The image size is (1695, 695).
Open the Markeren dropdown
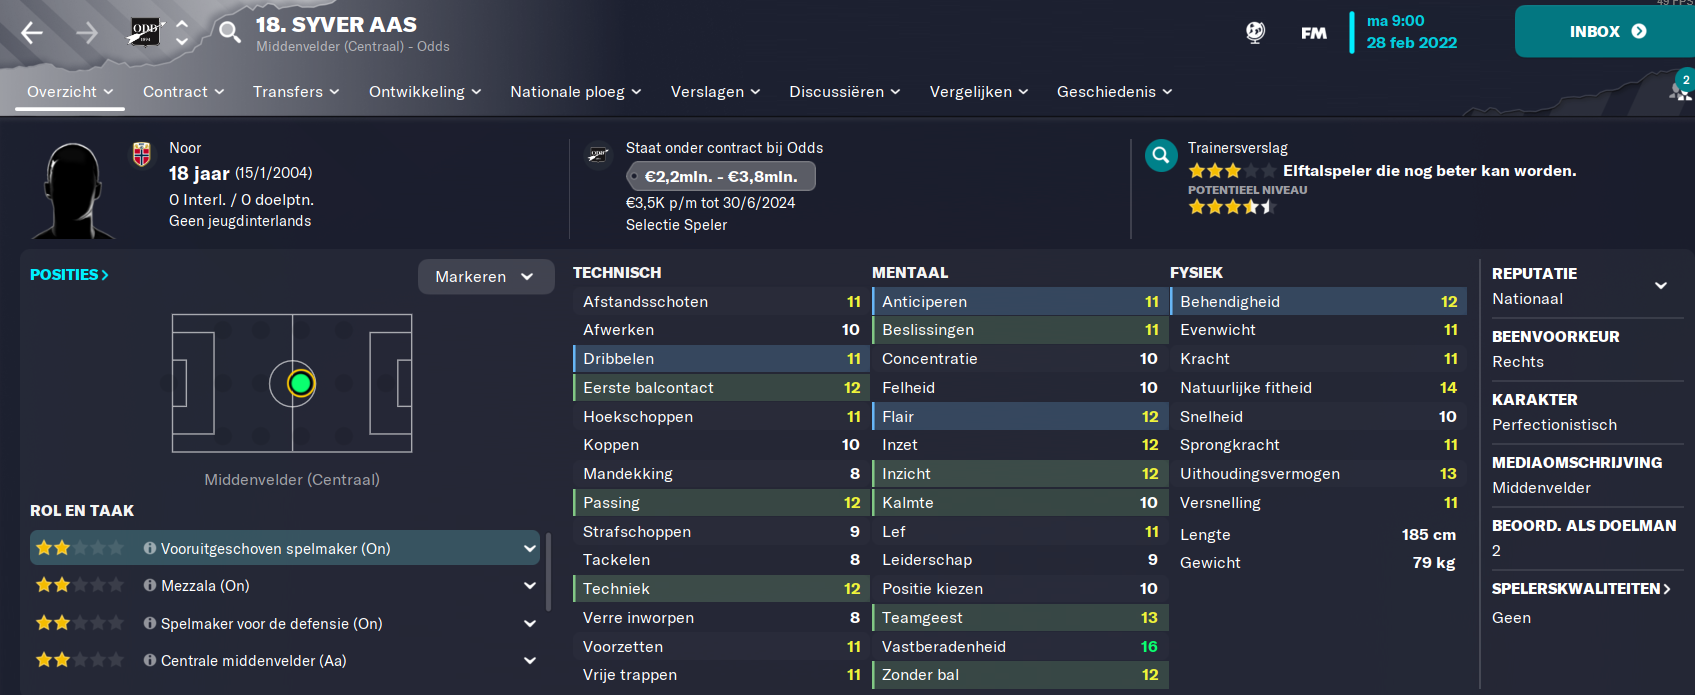486,277
